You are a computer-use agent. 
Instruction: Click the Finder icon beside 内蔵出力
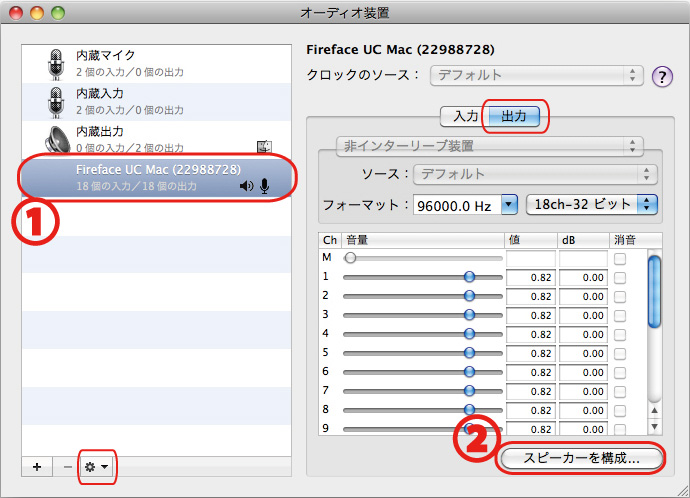[264, 147]
